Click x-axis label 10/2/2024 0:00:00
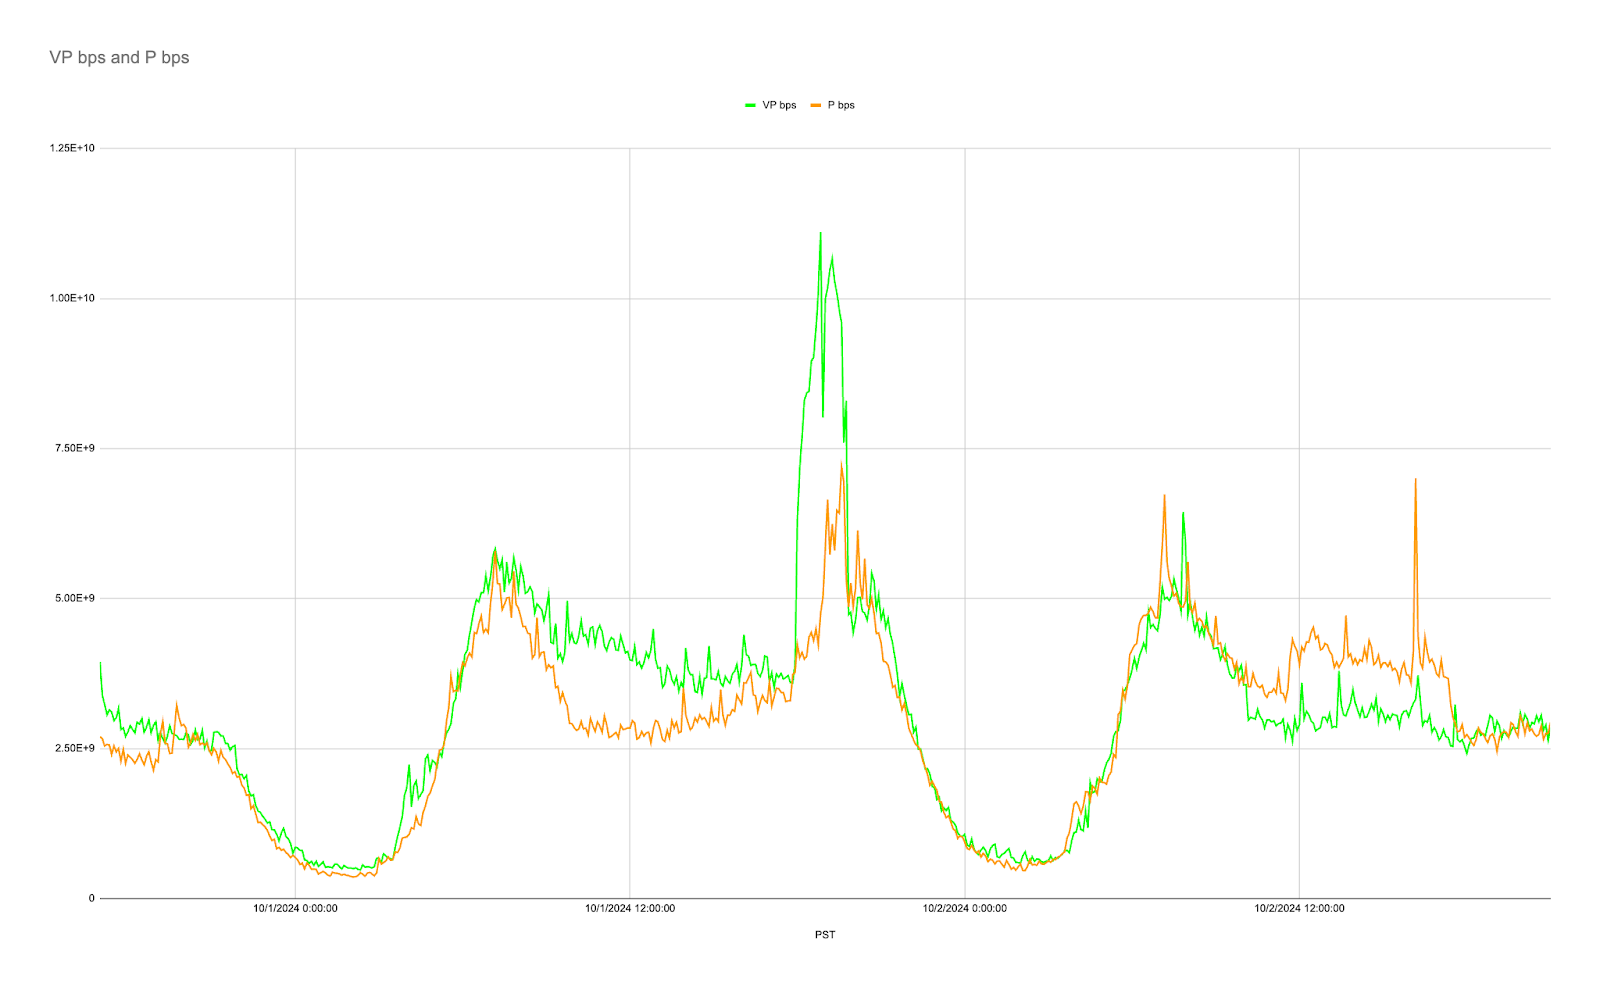The width and height of the screenshot is (1600, 990). pos(965,909)
